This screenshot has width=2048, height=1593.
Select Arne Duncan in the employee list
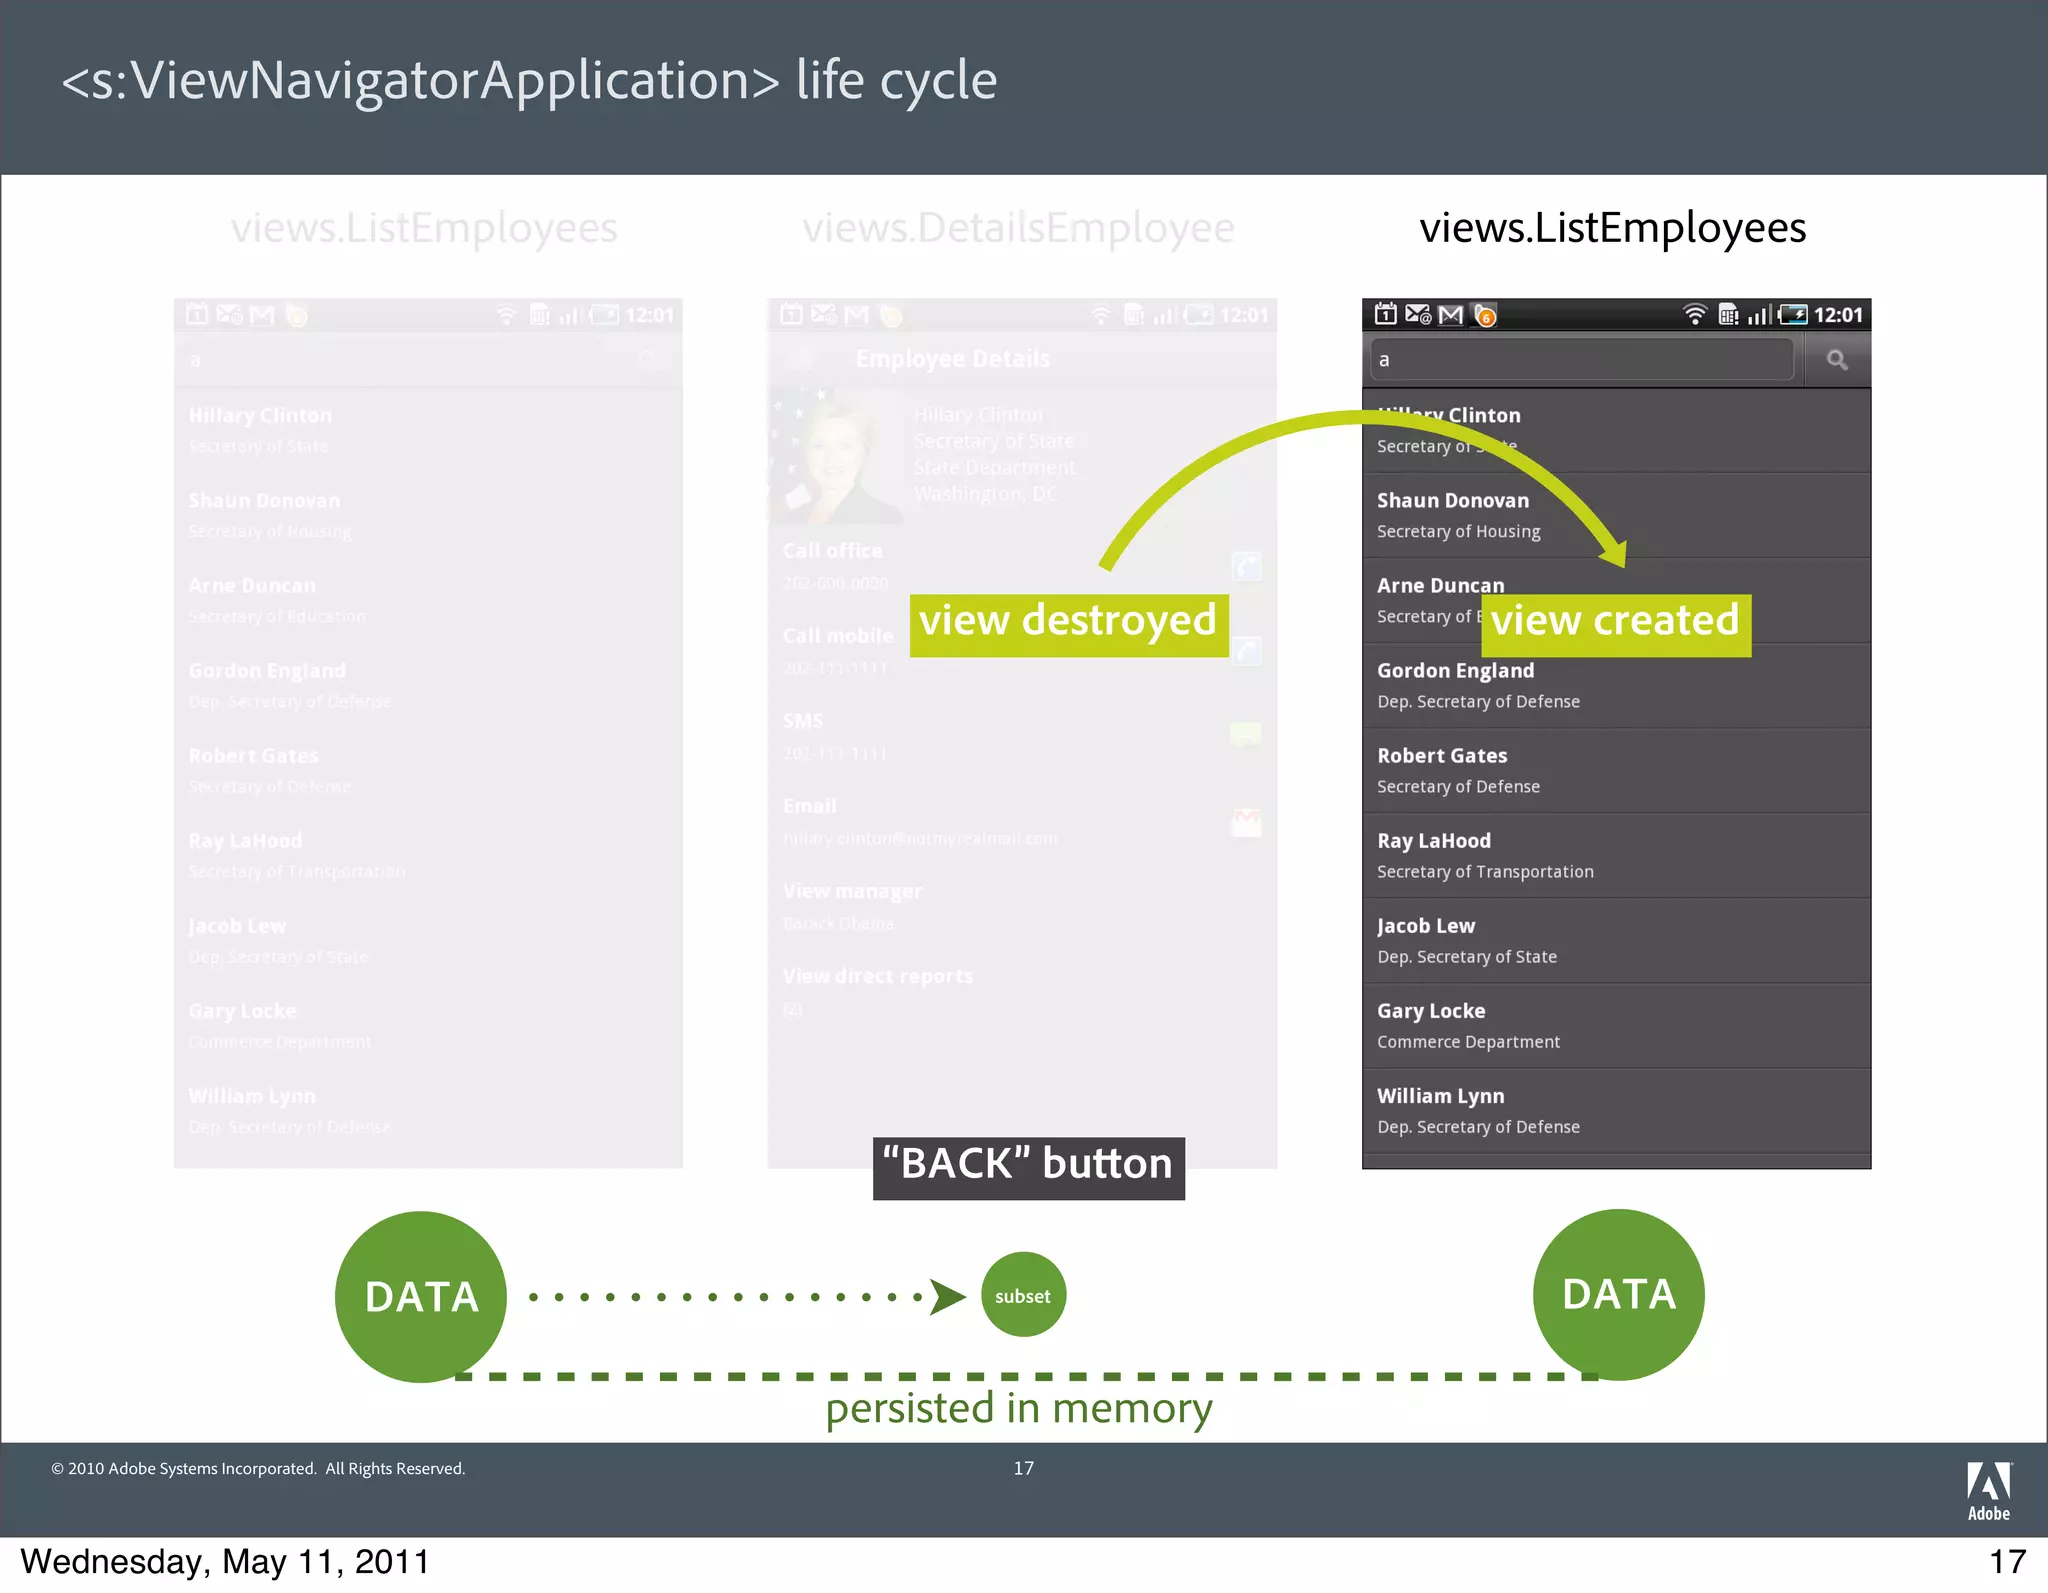[1616, 600]
